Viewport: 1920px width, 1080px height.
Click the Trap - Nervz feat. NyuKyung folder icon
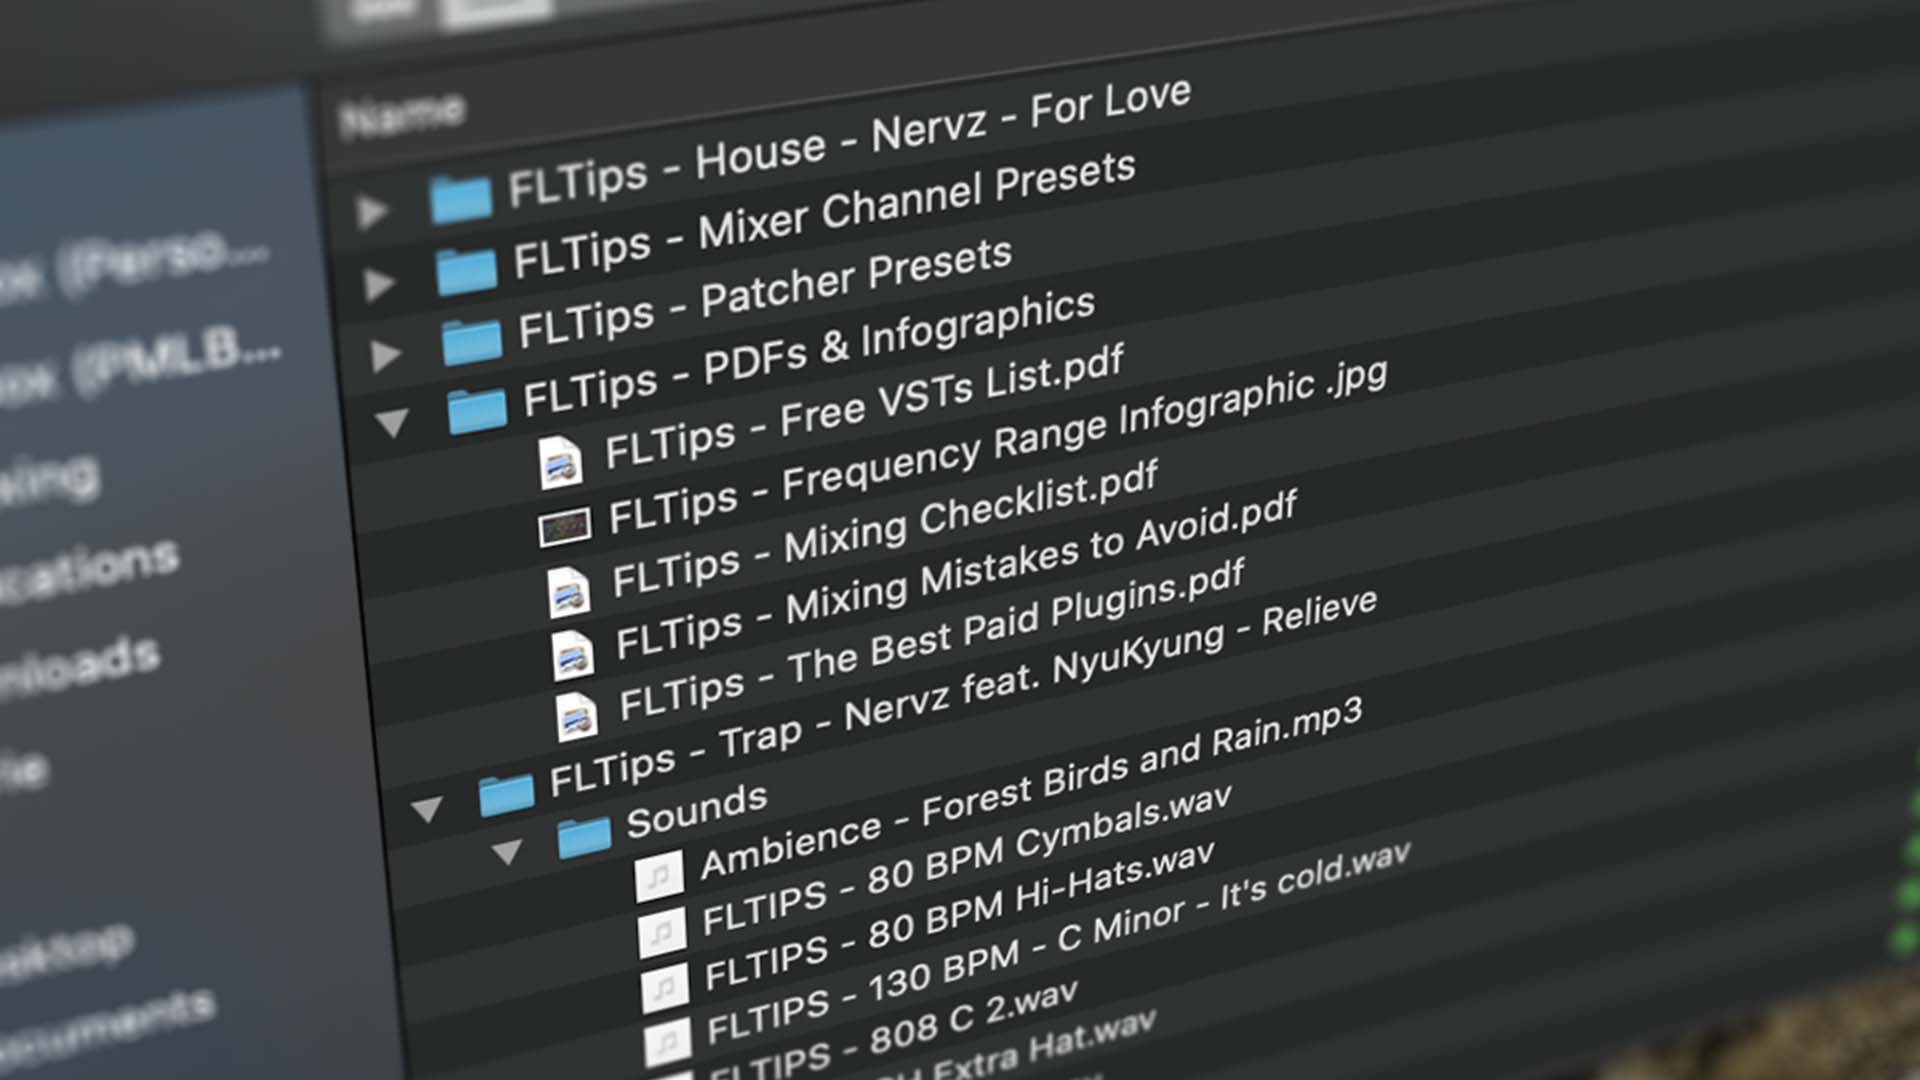point(506,794)
